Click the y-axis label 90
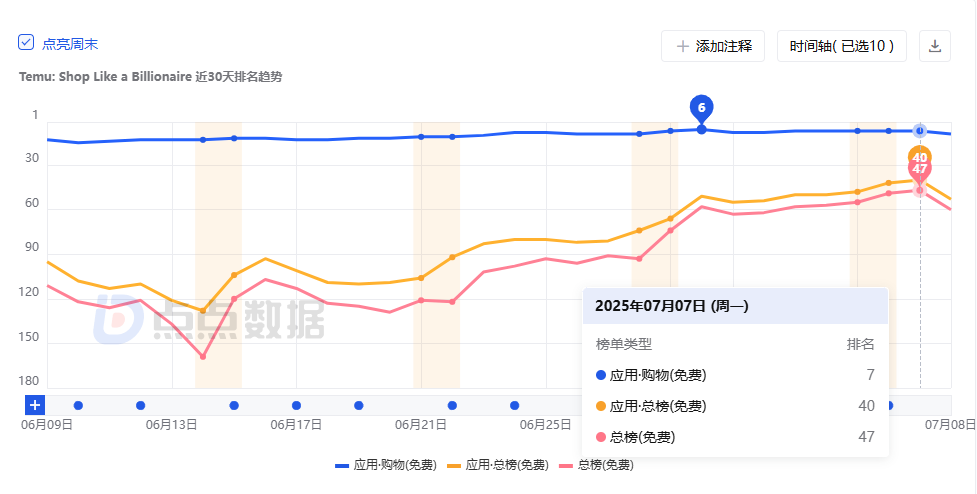The height and width of the screenshot is (494, 977). pos(31,247)
